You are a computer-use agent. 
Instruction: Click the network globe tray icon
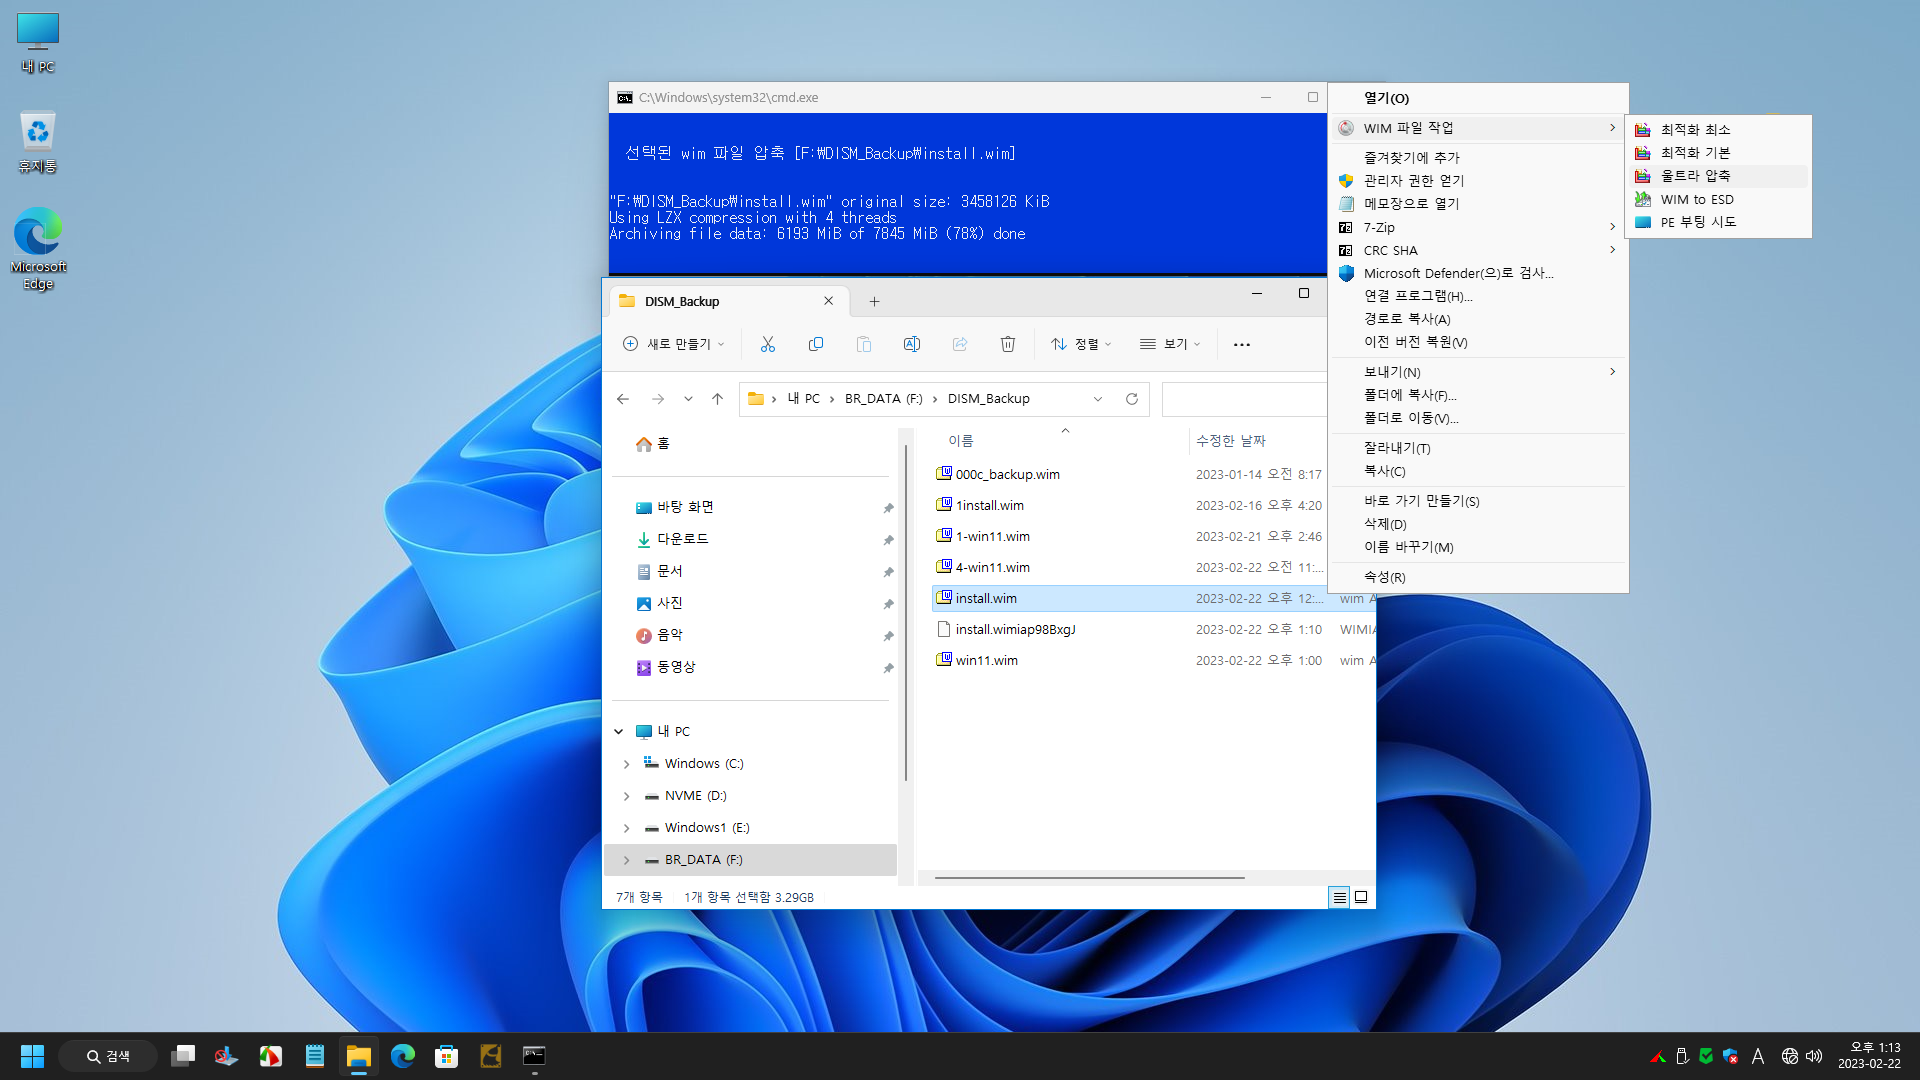(1789, 1056)
